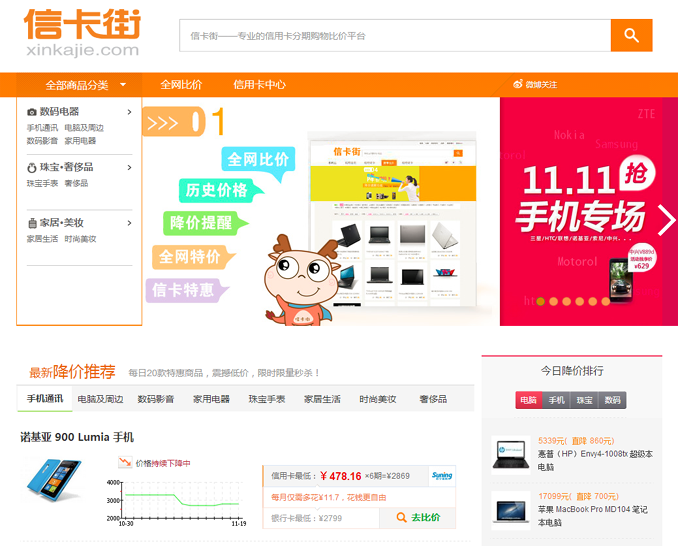This screenshot has width=678, height=546.
Task: Click the 17099元(直降 700元) price text
Action: coord(578,496)
